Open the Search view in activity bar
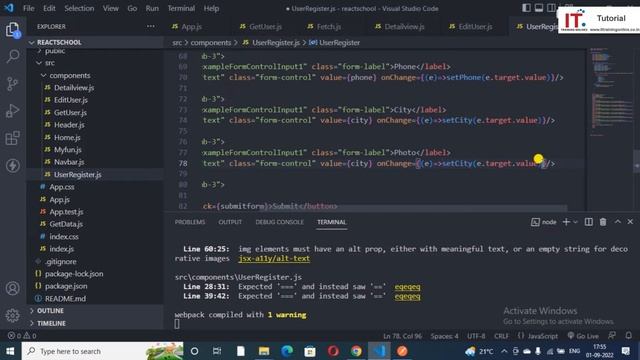Screen dimensions: 640x360 pyautogui.click(x=13, y=56)
